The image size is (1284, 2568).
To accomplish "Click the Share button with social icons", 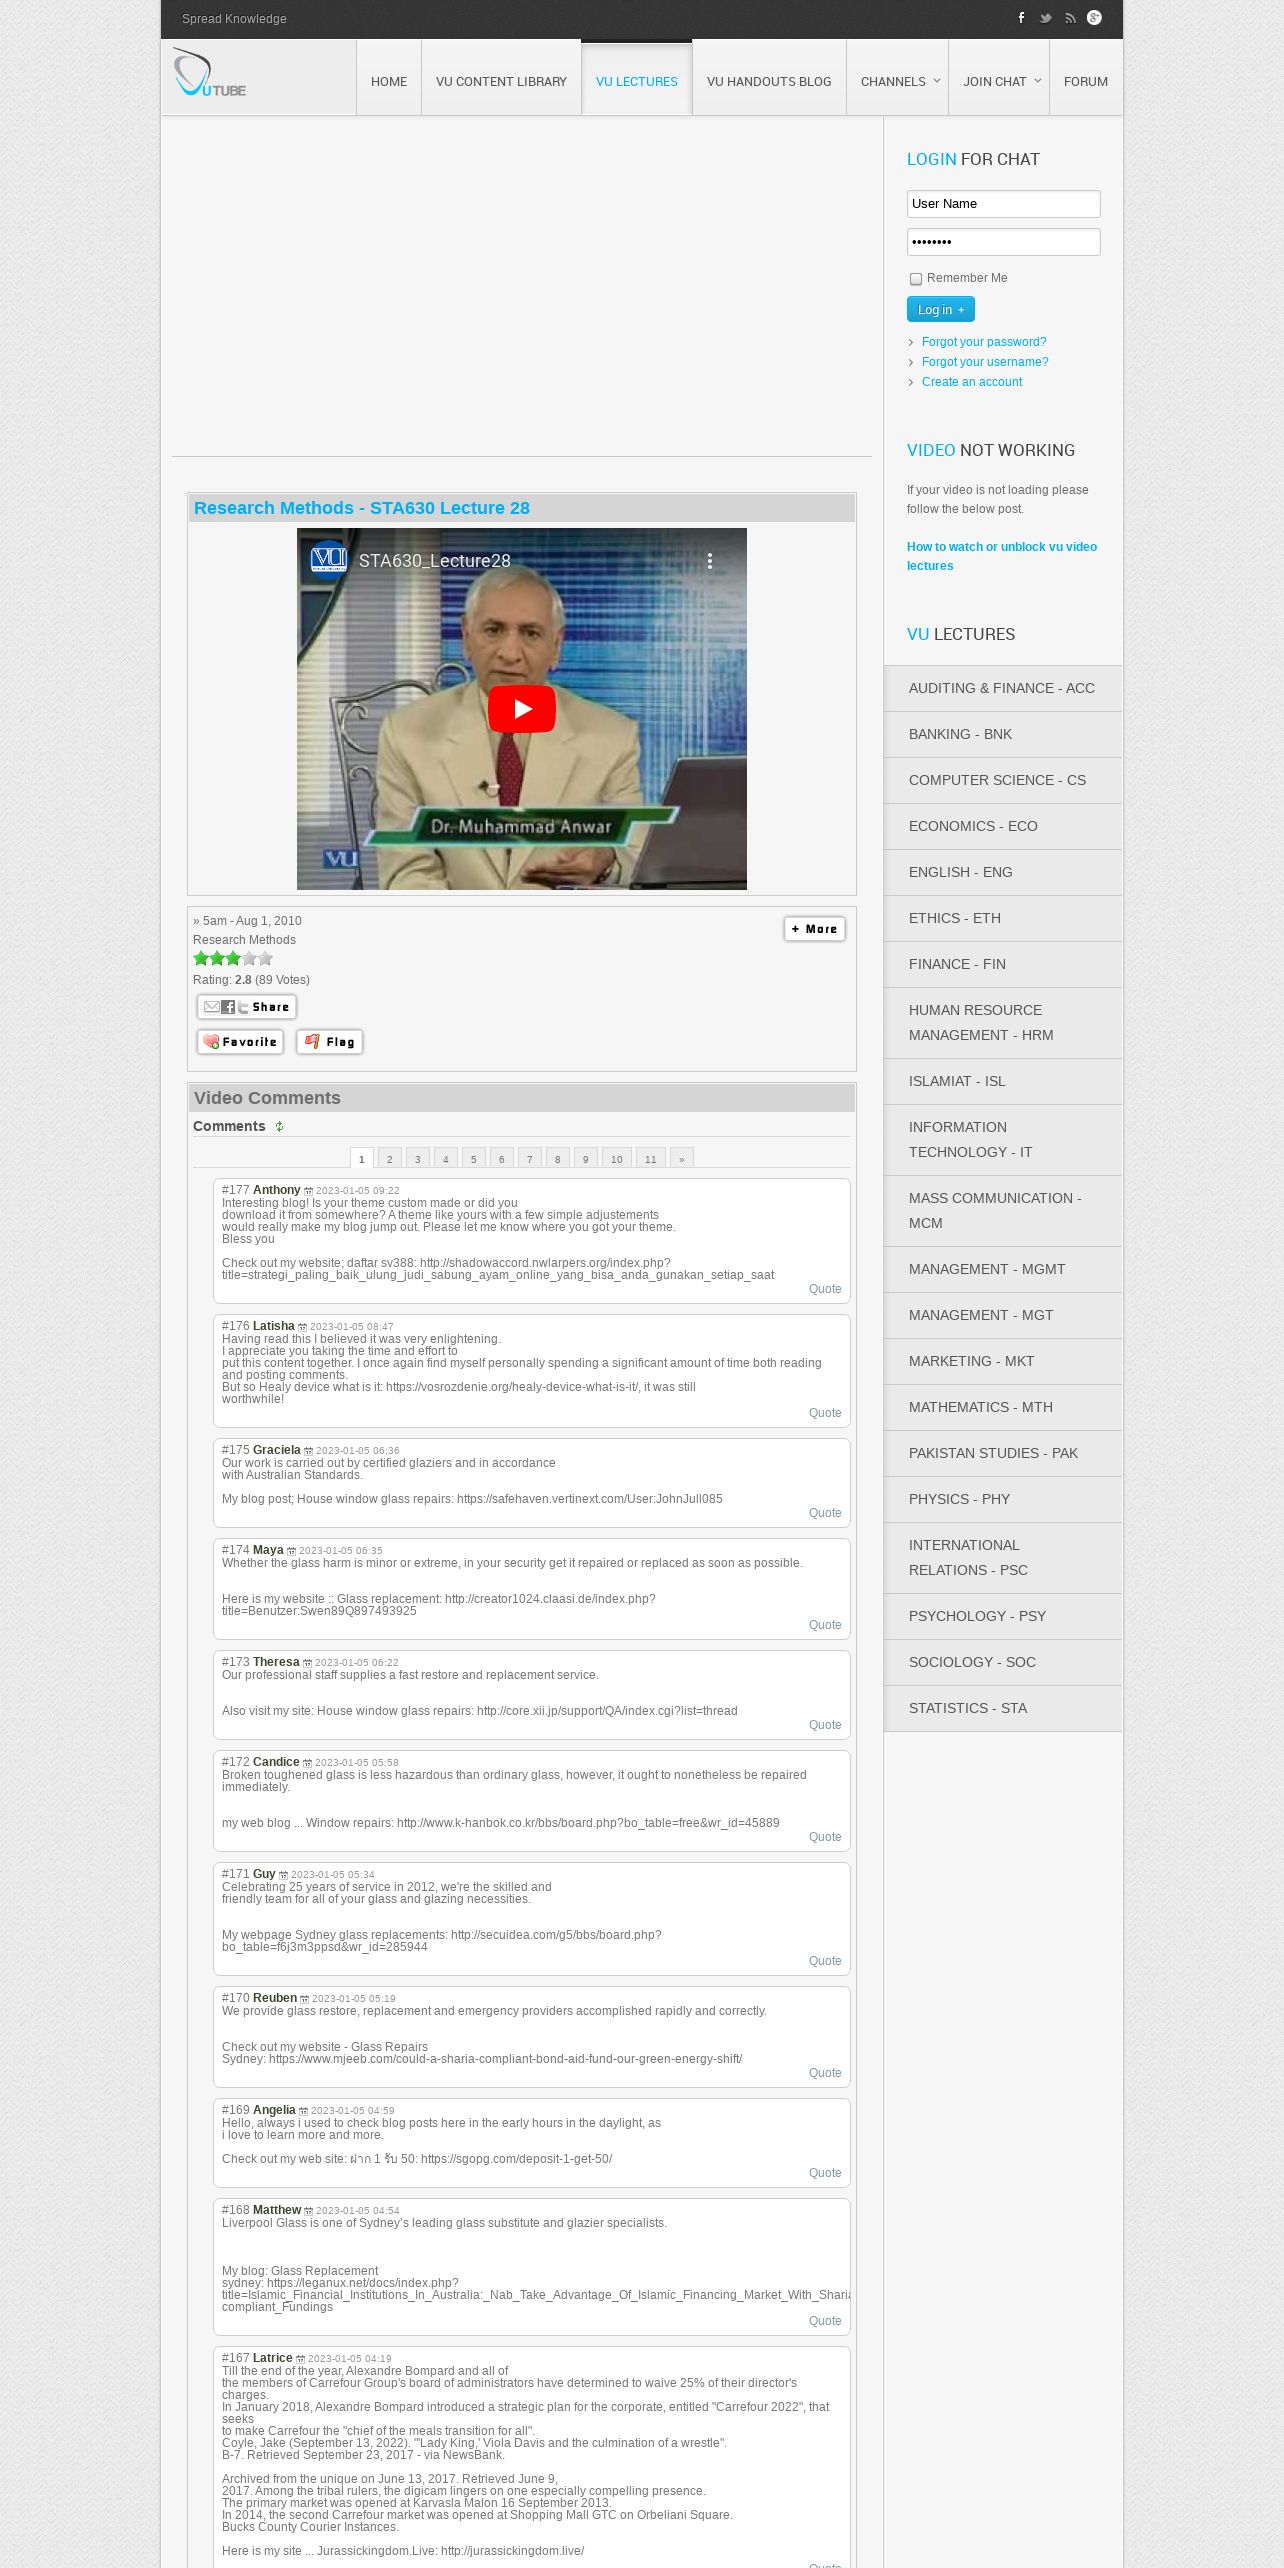I will [247, 1007].
